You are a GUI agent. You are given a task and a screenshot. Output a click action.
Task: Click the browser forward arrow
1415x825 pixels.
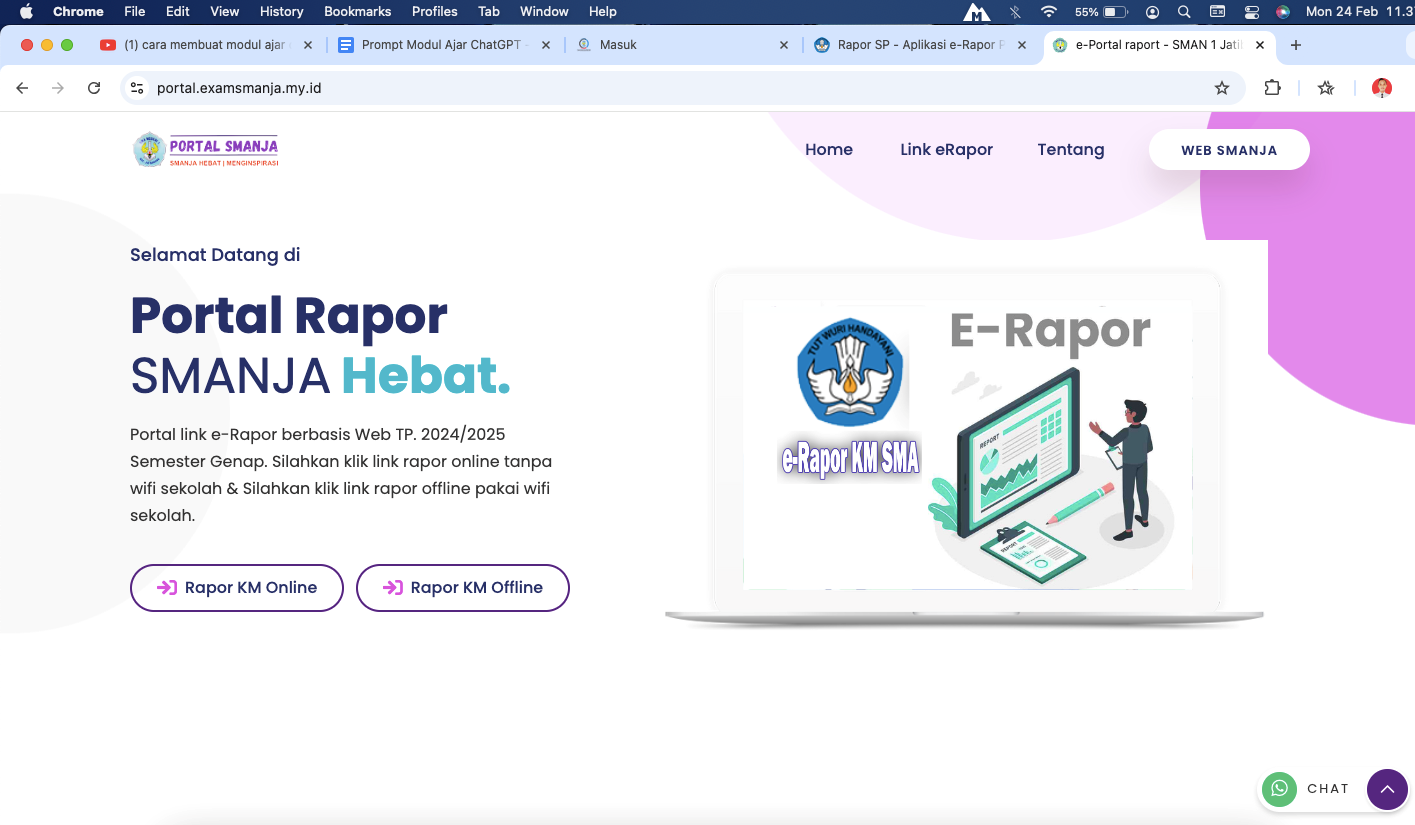[58, 88]
